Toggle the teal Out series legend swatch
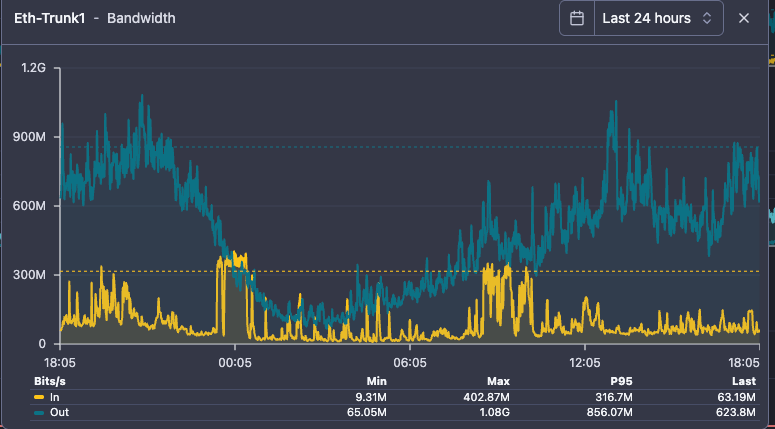The image size is (775, 429). point(39,412)
